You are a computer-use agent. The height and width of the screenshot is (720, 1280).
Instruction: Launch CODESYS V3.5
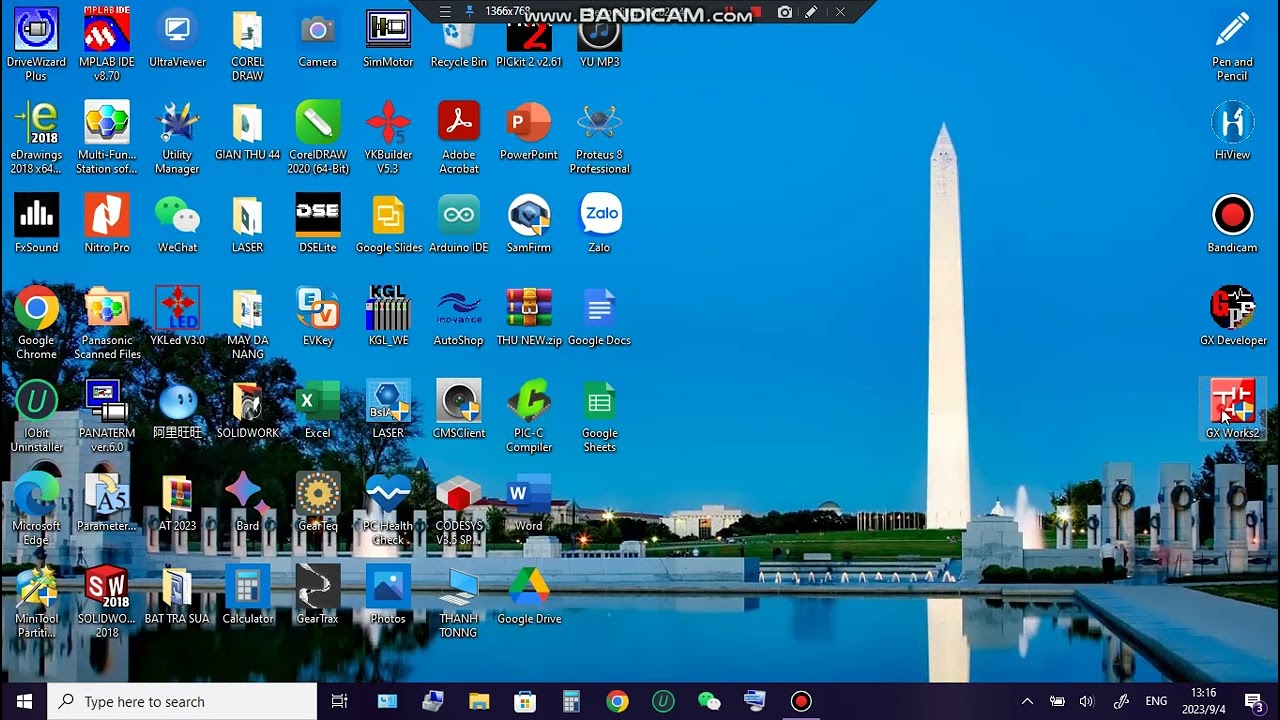(x=458, y=510)
